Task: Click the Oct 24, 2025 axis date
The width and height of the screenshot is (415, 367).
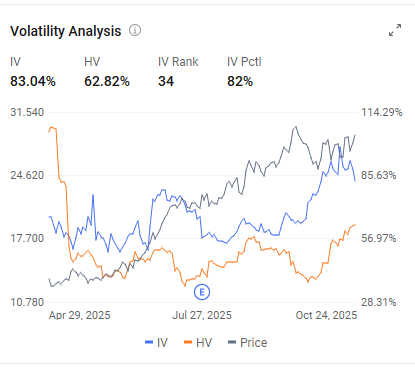Action: [x=326, y=315]
